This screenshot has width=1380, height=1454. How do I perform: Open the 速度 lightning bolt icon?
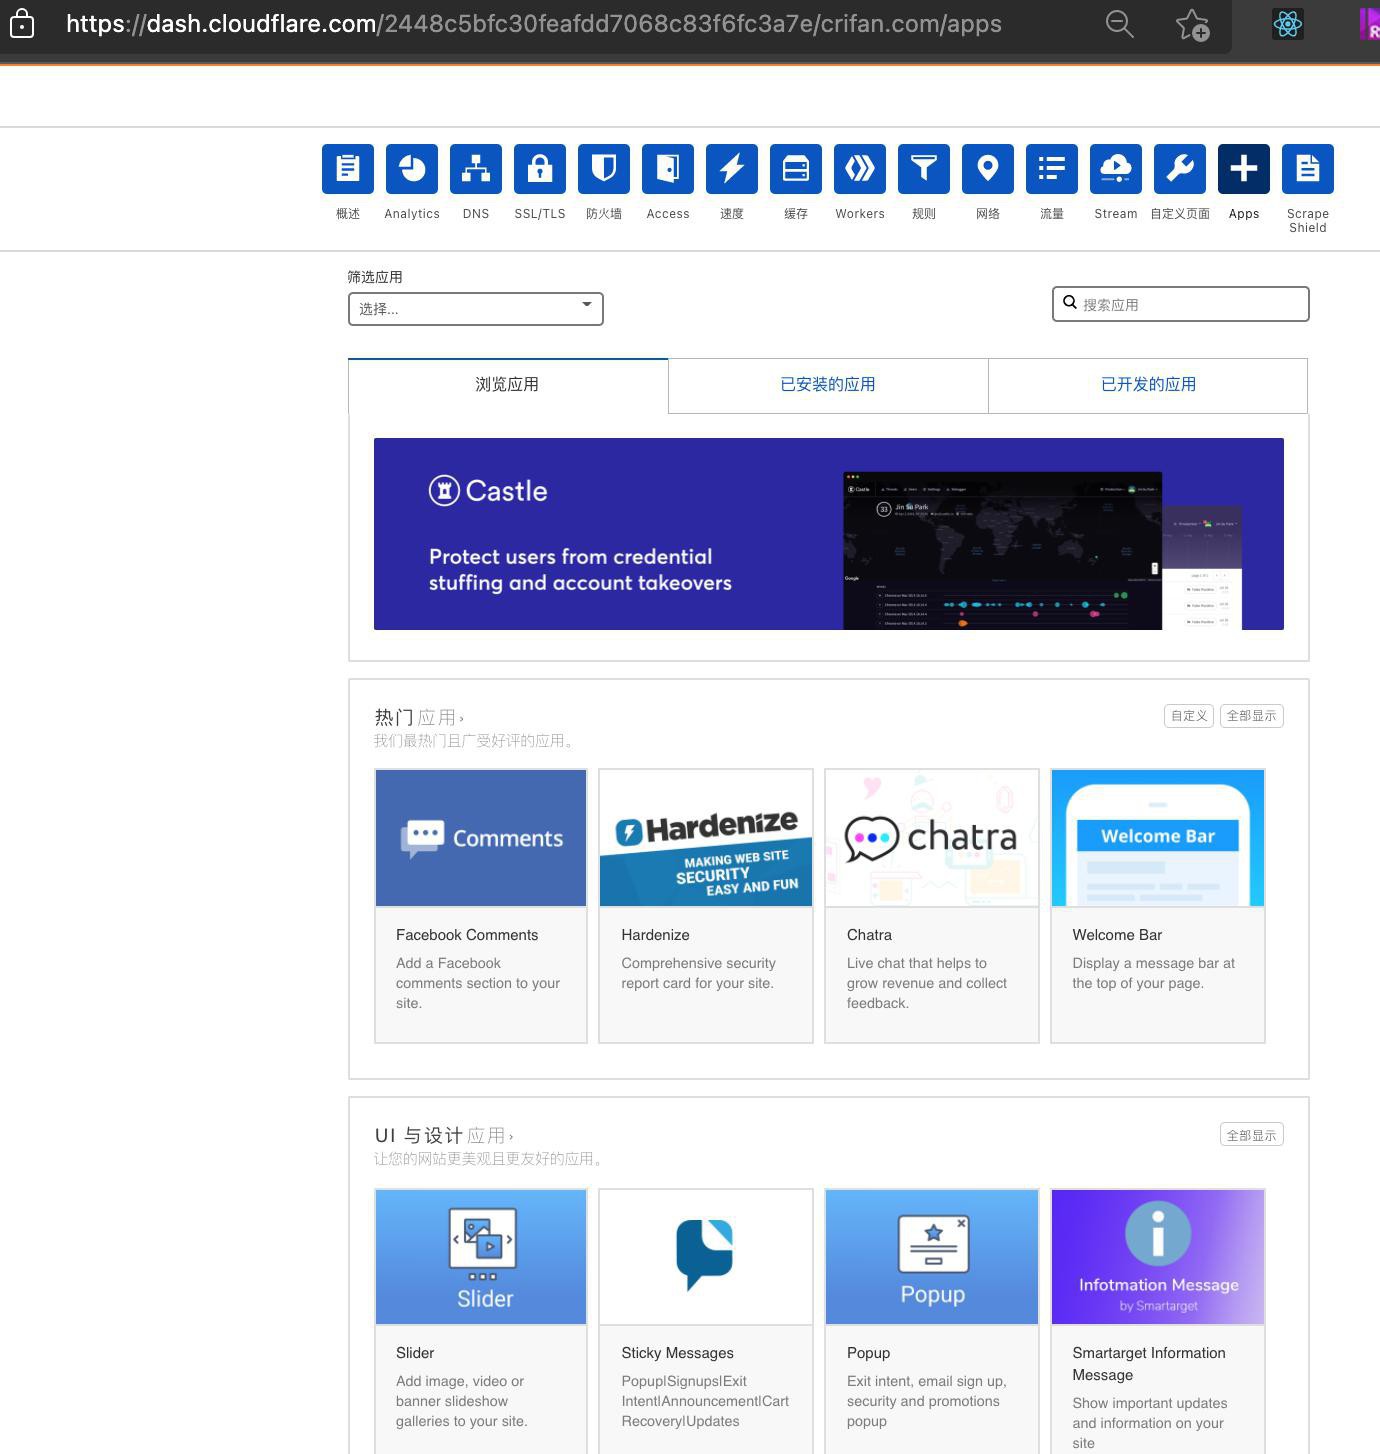click(x=731, y=169)
